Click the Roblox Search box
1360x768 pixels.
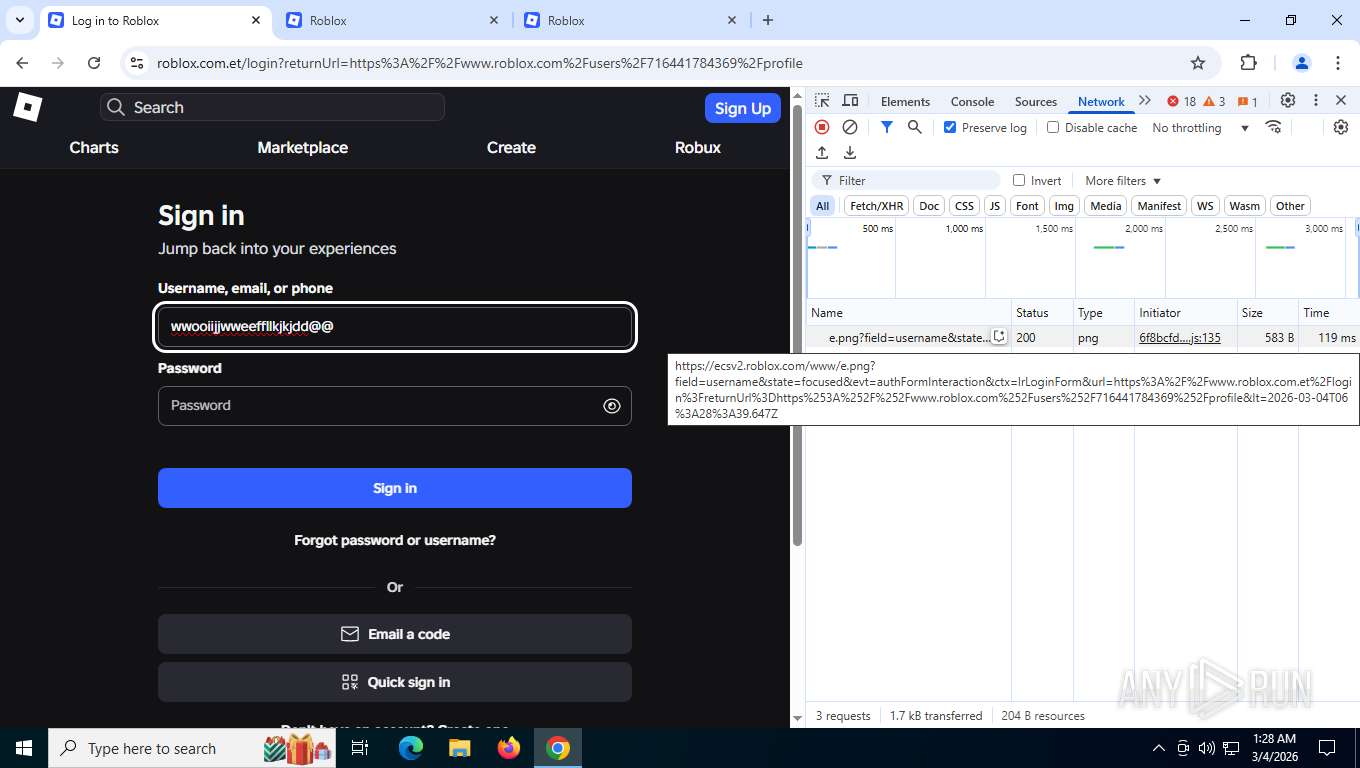point(272,107)
